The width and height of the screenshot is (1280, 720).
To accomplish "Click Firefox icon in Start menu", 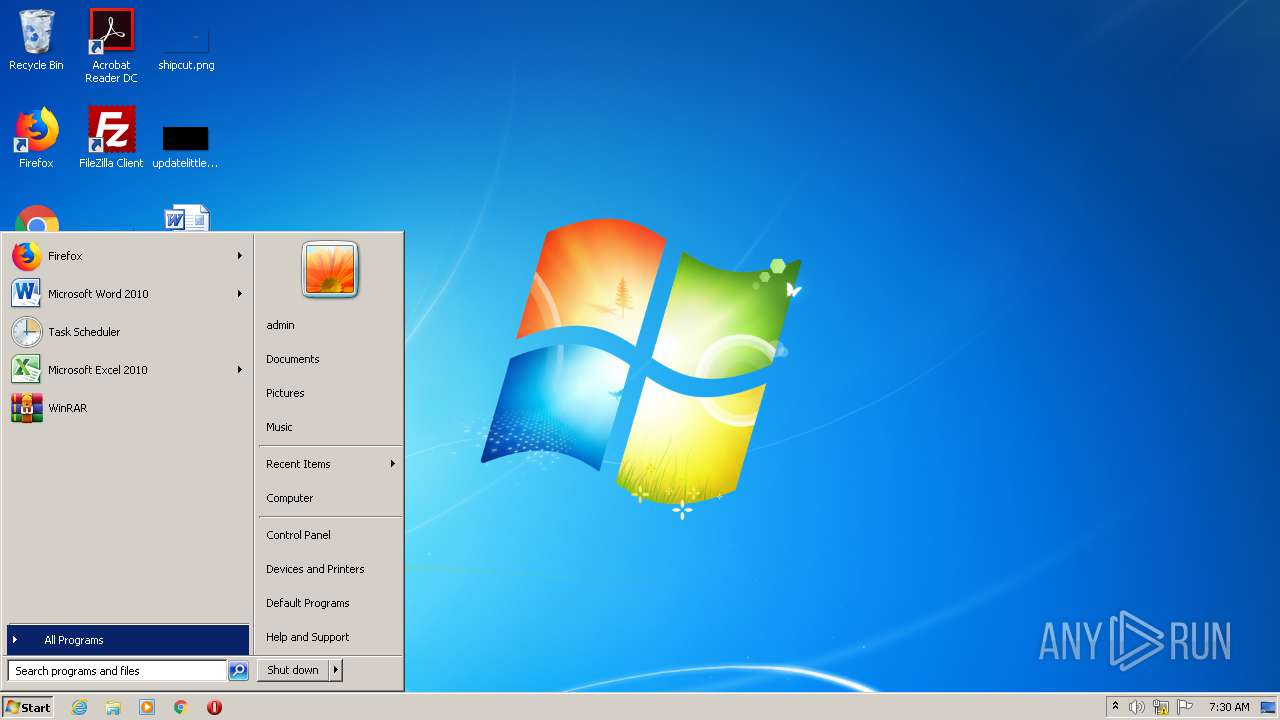I will pyautogui.click(x=27, y=256).
